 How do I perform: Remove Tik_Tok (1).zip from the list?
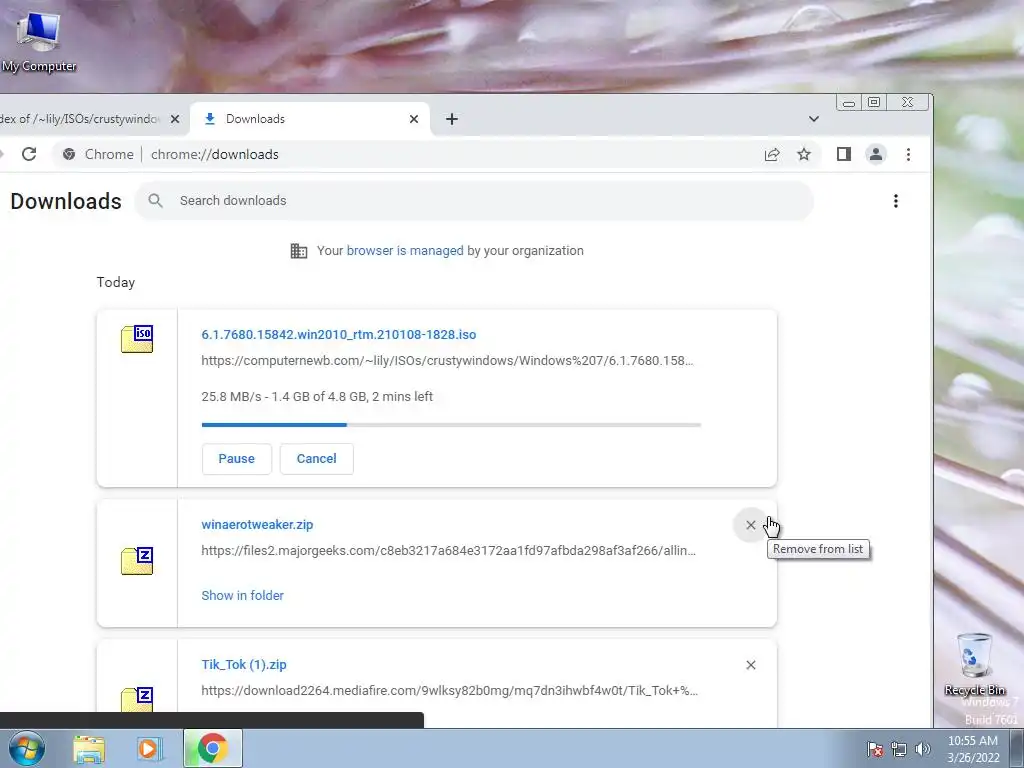click(751, 665)
